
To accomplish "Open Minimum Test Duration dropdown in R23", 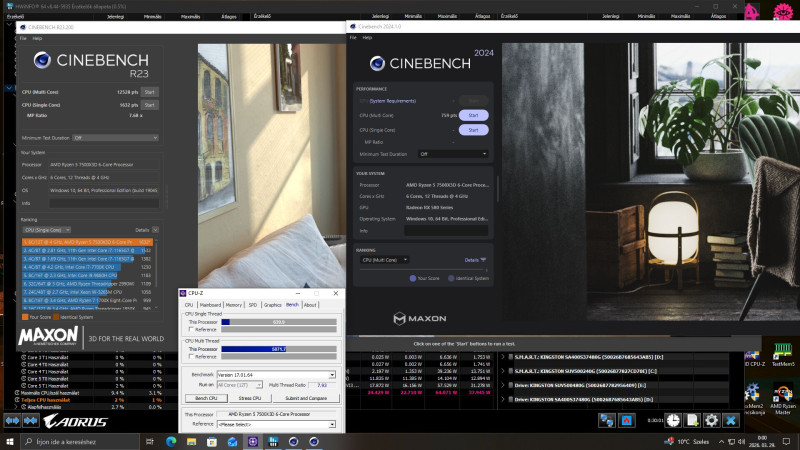I will (x=115, y=138).
